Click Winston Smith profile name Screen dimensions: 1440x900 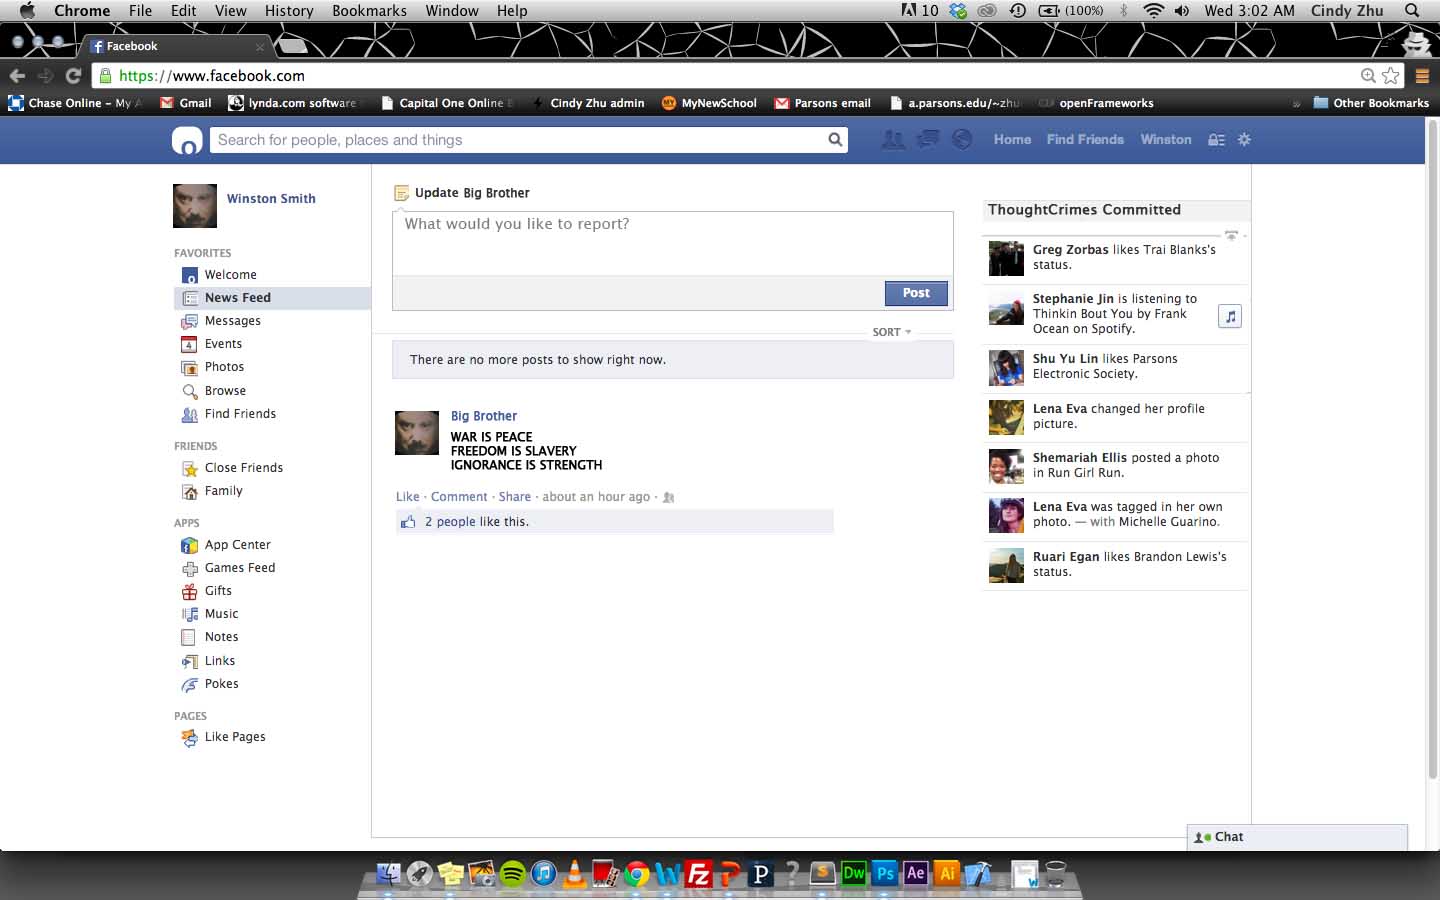pos(271,199)
